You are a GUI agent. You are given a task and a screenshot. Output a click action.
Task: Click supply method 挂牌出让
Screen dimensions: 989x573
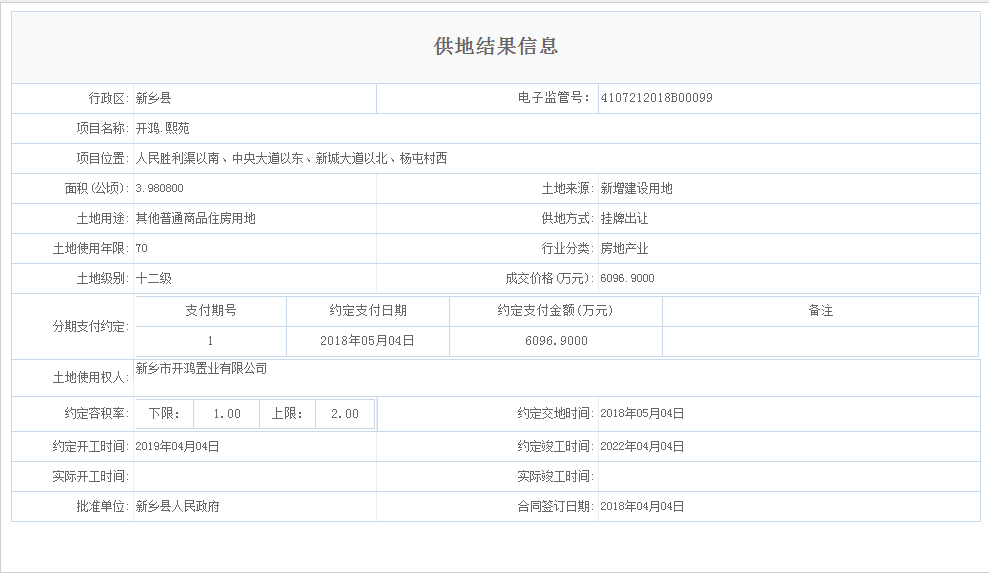[624, 218]
